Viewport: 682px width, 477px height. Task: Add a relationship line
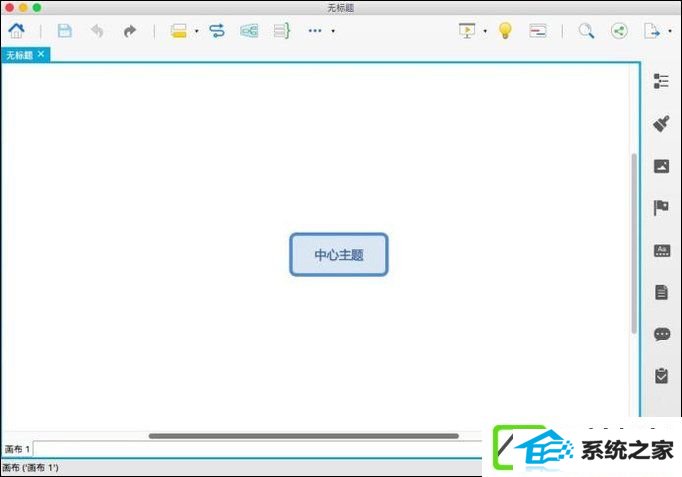point(217,31)
